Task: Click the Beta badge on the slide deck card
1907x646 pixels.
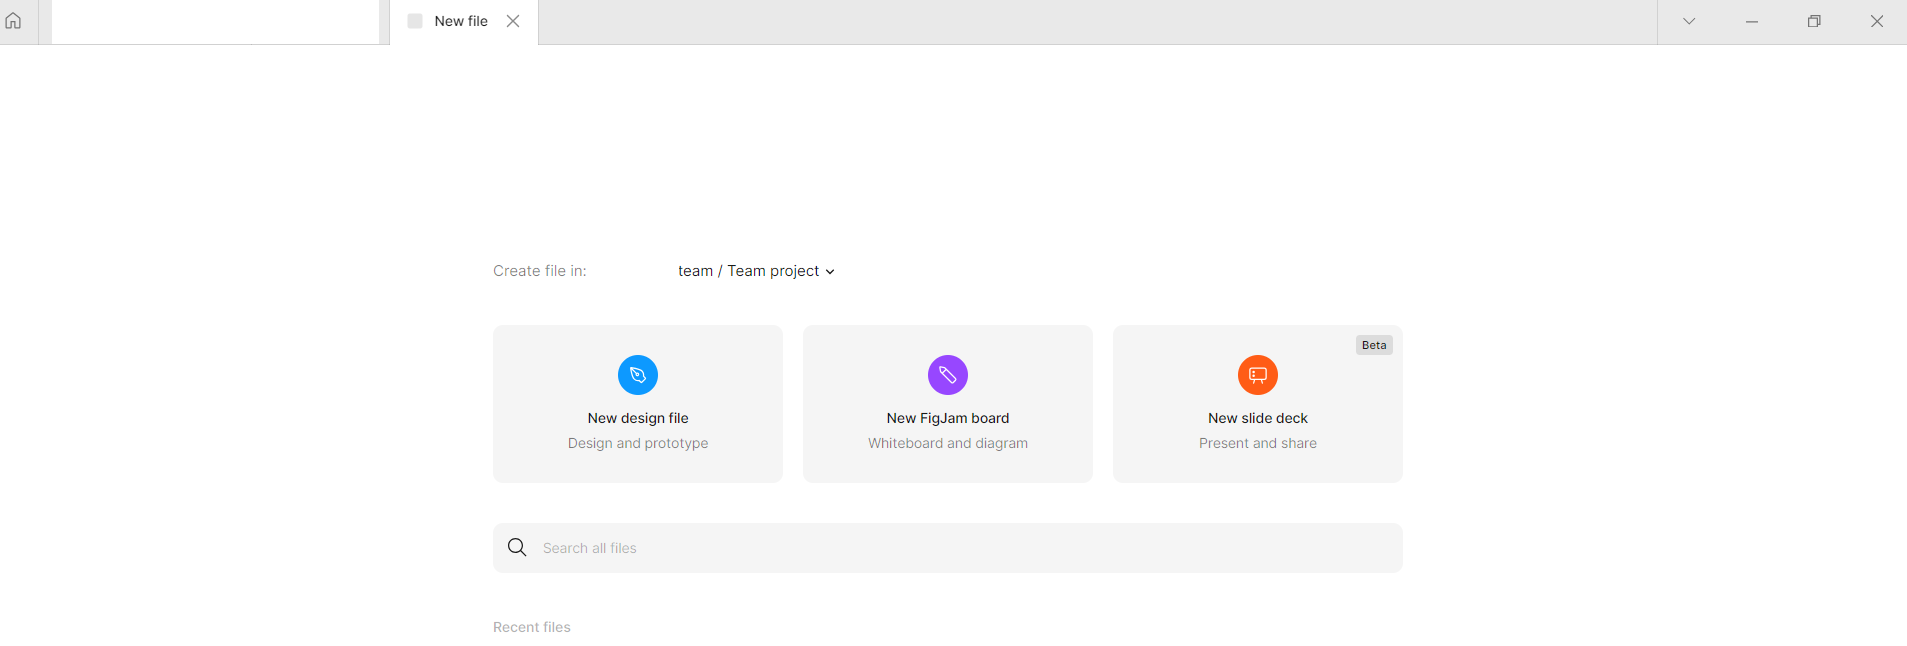Action: 1374,345
